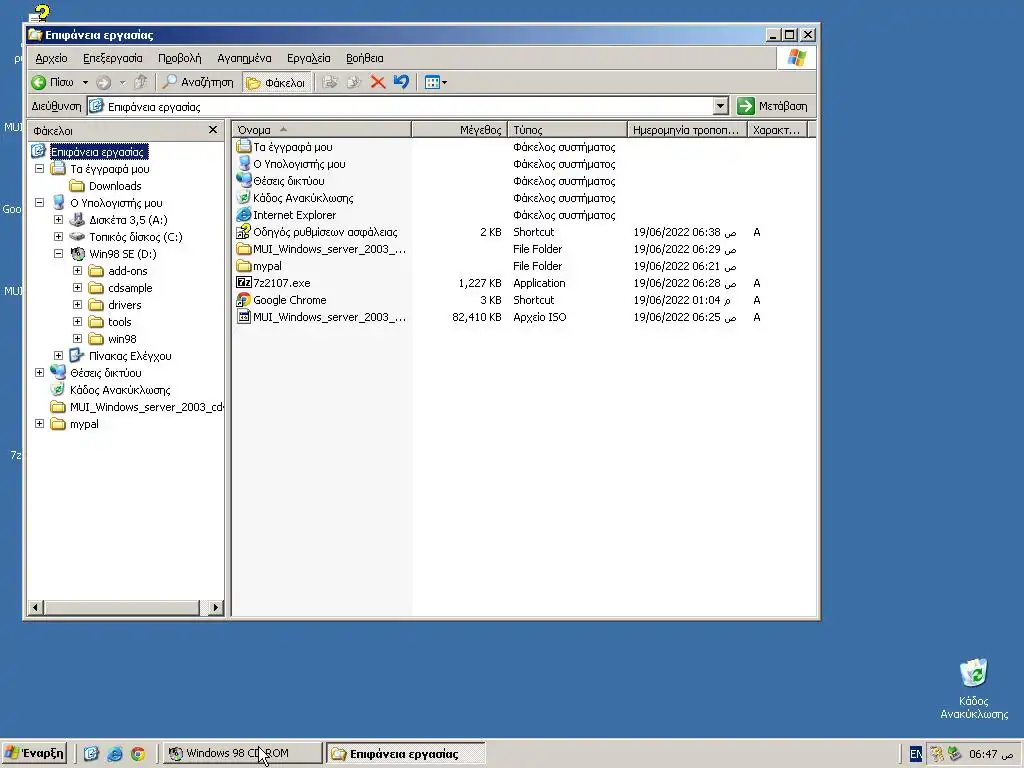Expand the add-ons folder node
The height and width of the screenshot is (768, 1024).
[77, 270]
